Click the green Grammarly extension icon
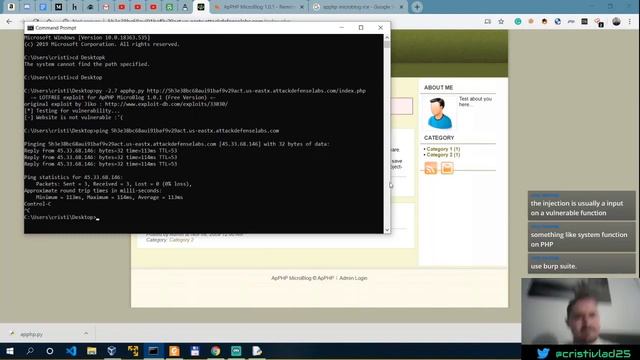This screenshot has width=640, height=360. (518, 22)
